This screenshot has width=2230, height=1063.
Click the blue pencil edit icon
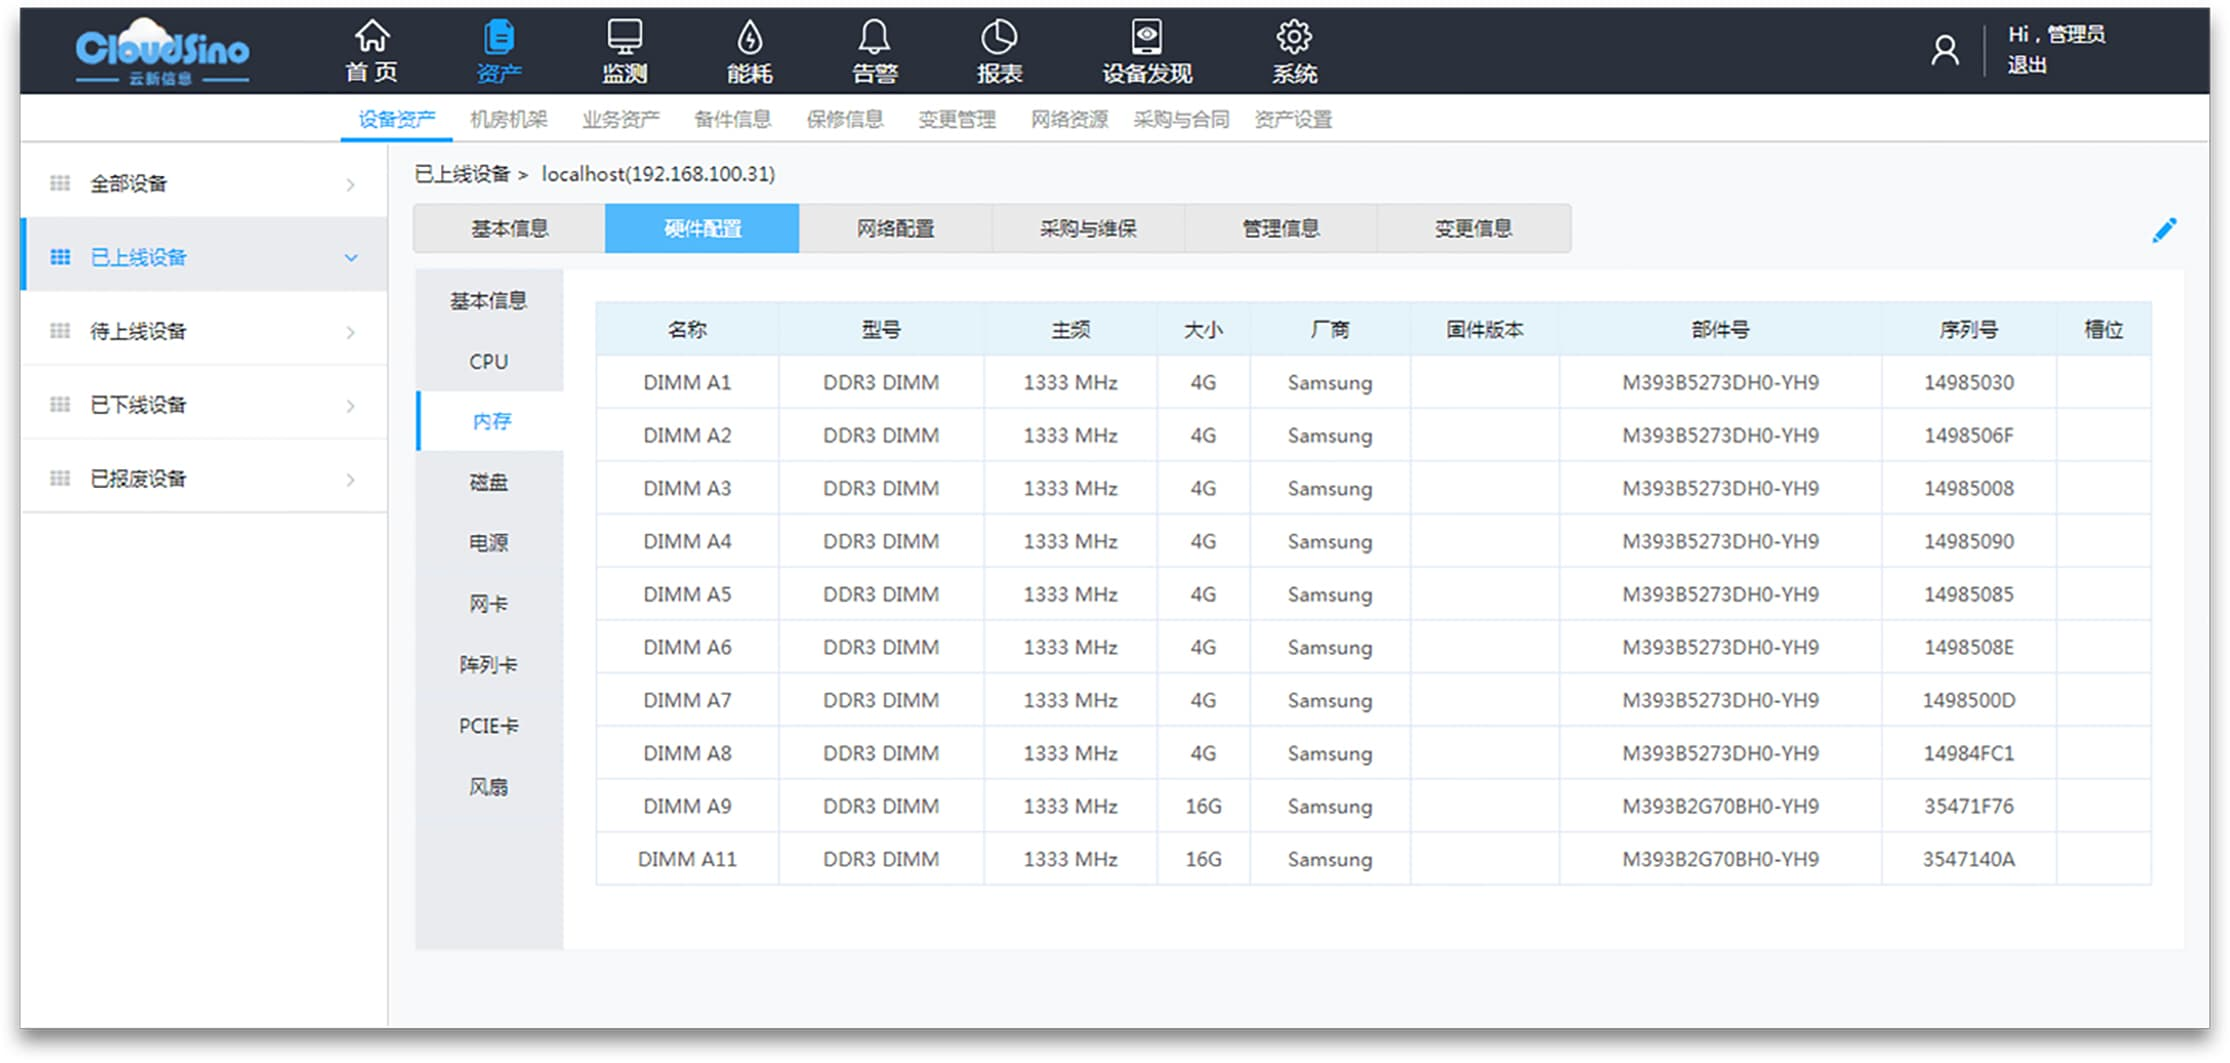tap(2164, 231)
